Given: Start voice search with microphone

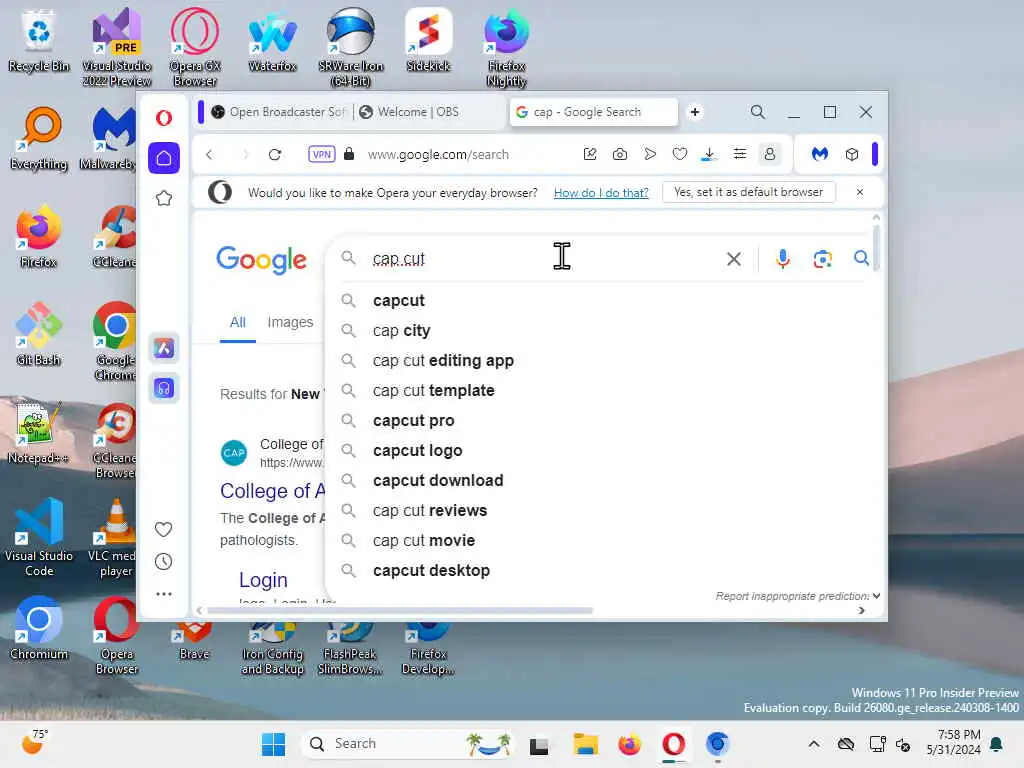Looking at the screenshot, I should 783,259.
